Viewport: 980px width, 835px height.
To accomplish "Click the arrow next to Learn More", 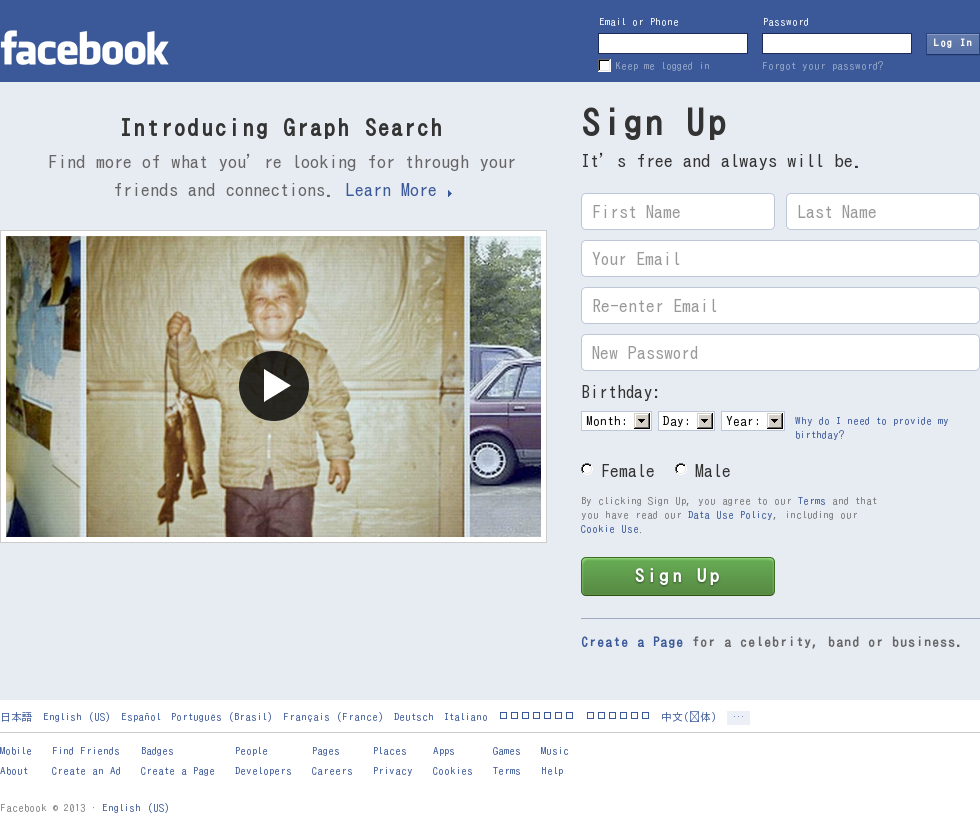I will (449, 193).
